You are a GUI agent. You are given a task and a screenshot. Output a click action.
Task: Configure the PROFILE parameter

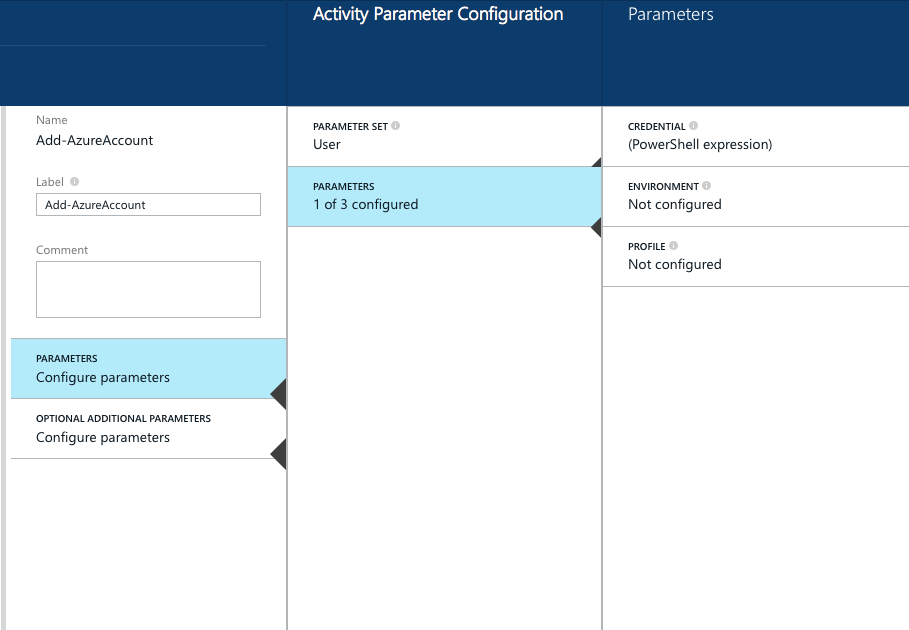pyautogui.click(x=756, y=257)
